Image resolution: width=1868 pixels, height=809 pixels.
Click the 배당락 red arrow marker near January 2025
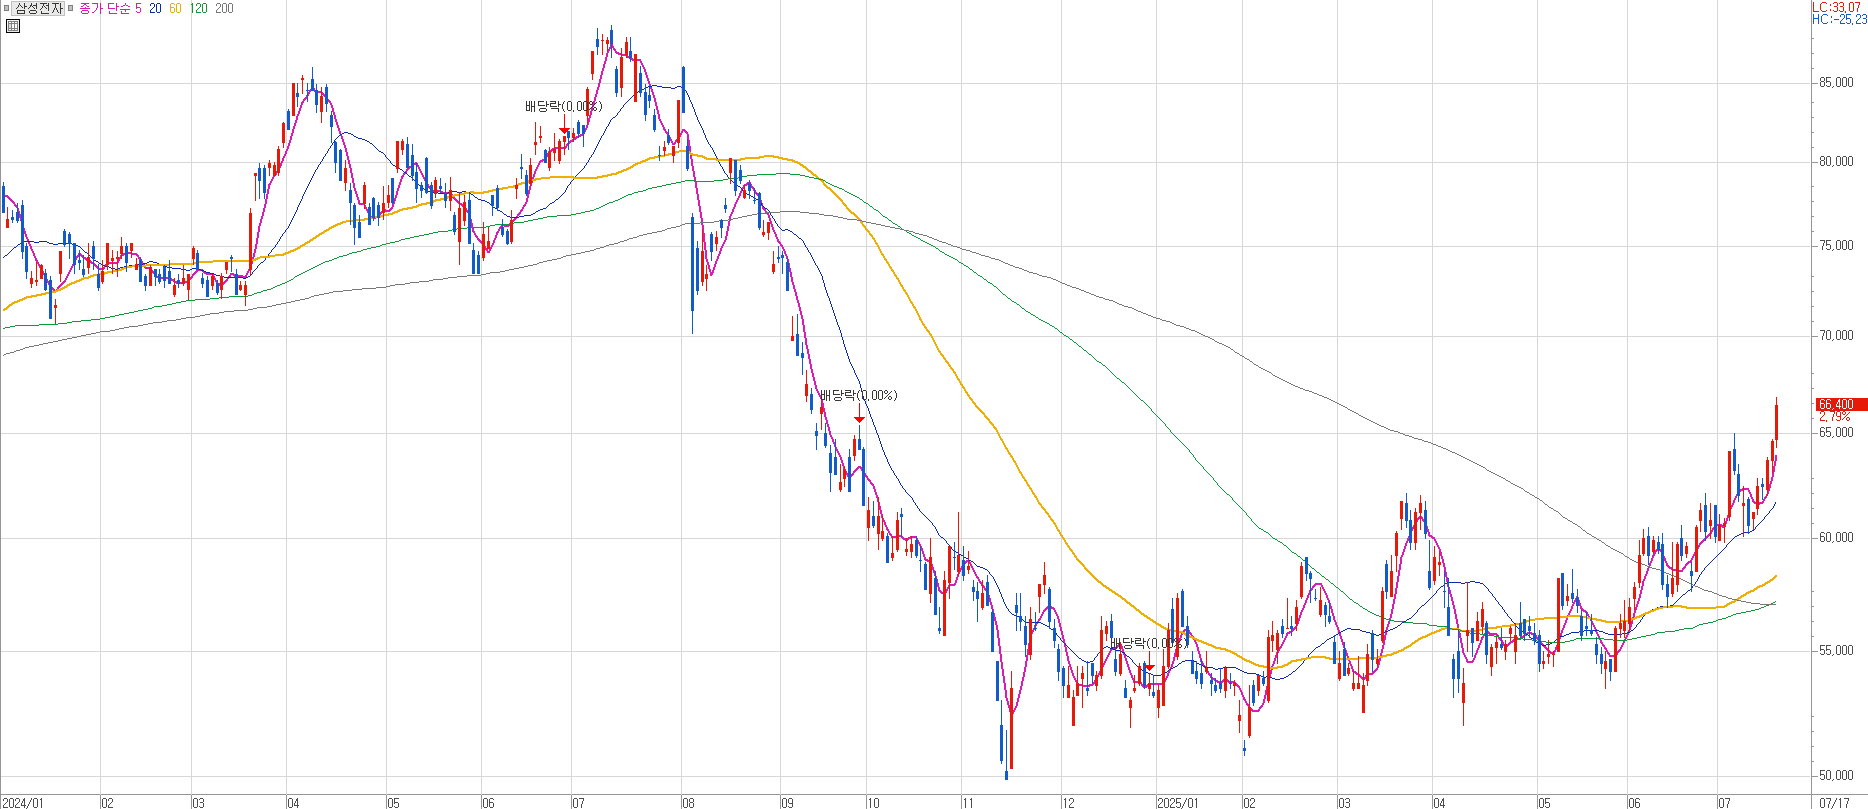[1149, 667]
